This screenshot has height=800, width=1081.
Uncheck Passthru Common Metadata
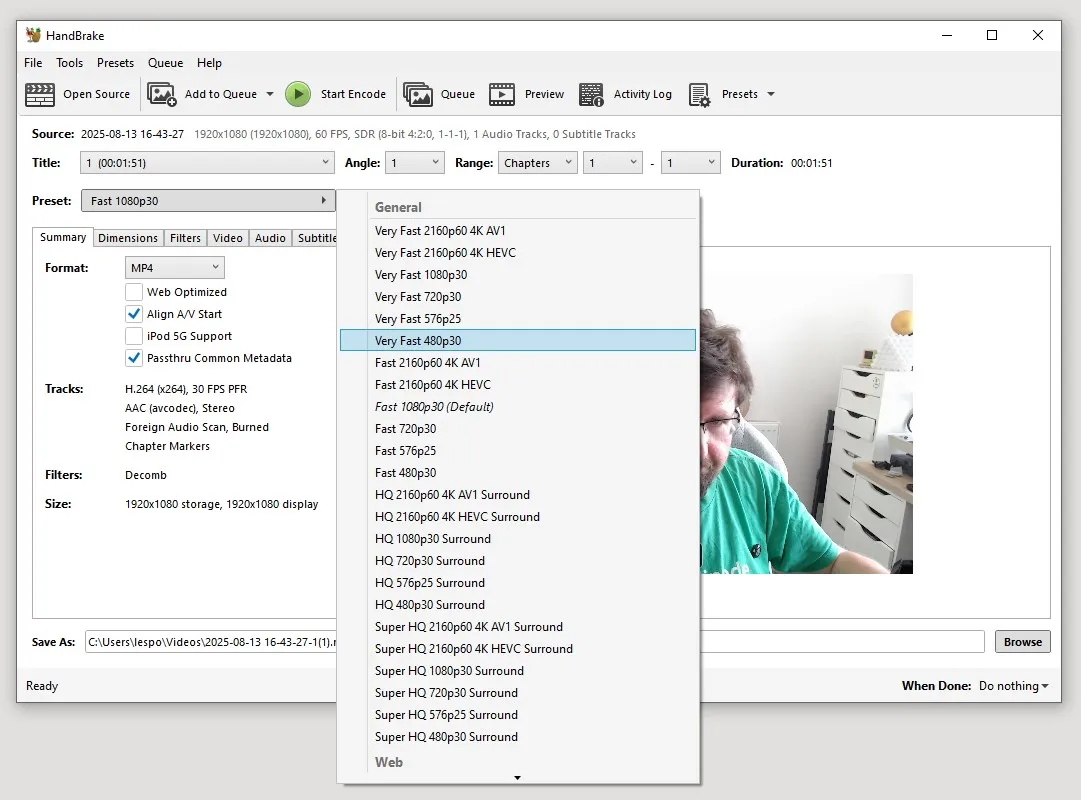coord(134,358)
